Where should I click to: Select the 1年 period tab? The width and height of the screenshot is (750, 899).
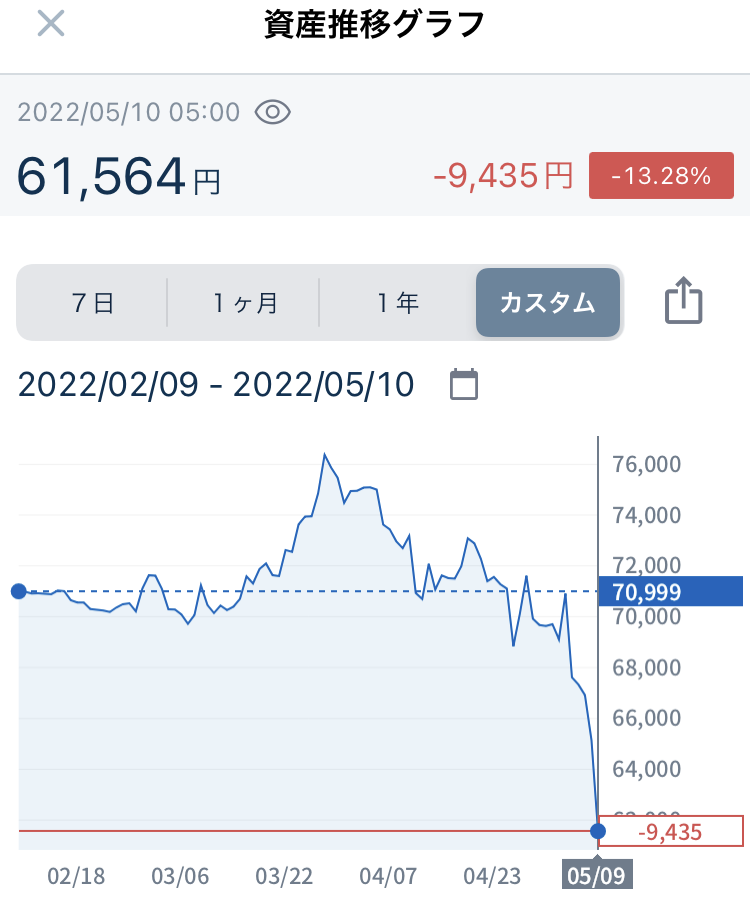tap(397, 303)
